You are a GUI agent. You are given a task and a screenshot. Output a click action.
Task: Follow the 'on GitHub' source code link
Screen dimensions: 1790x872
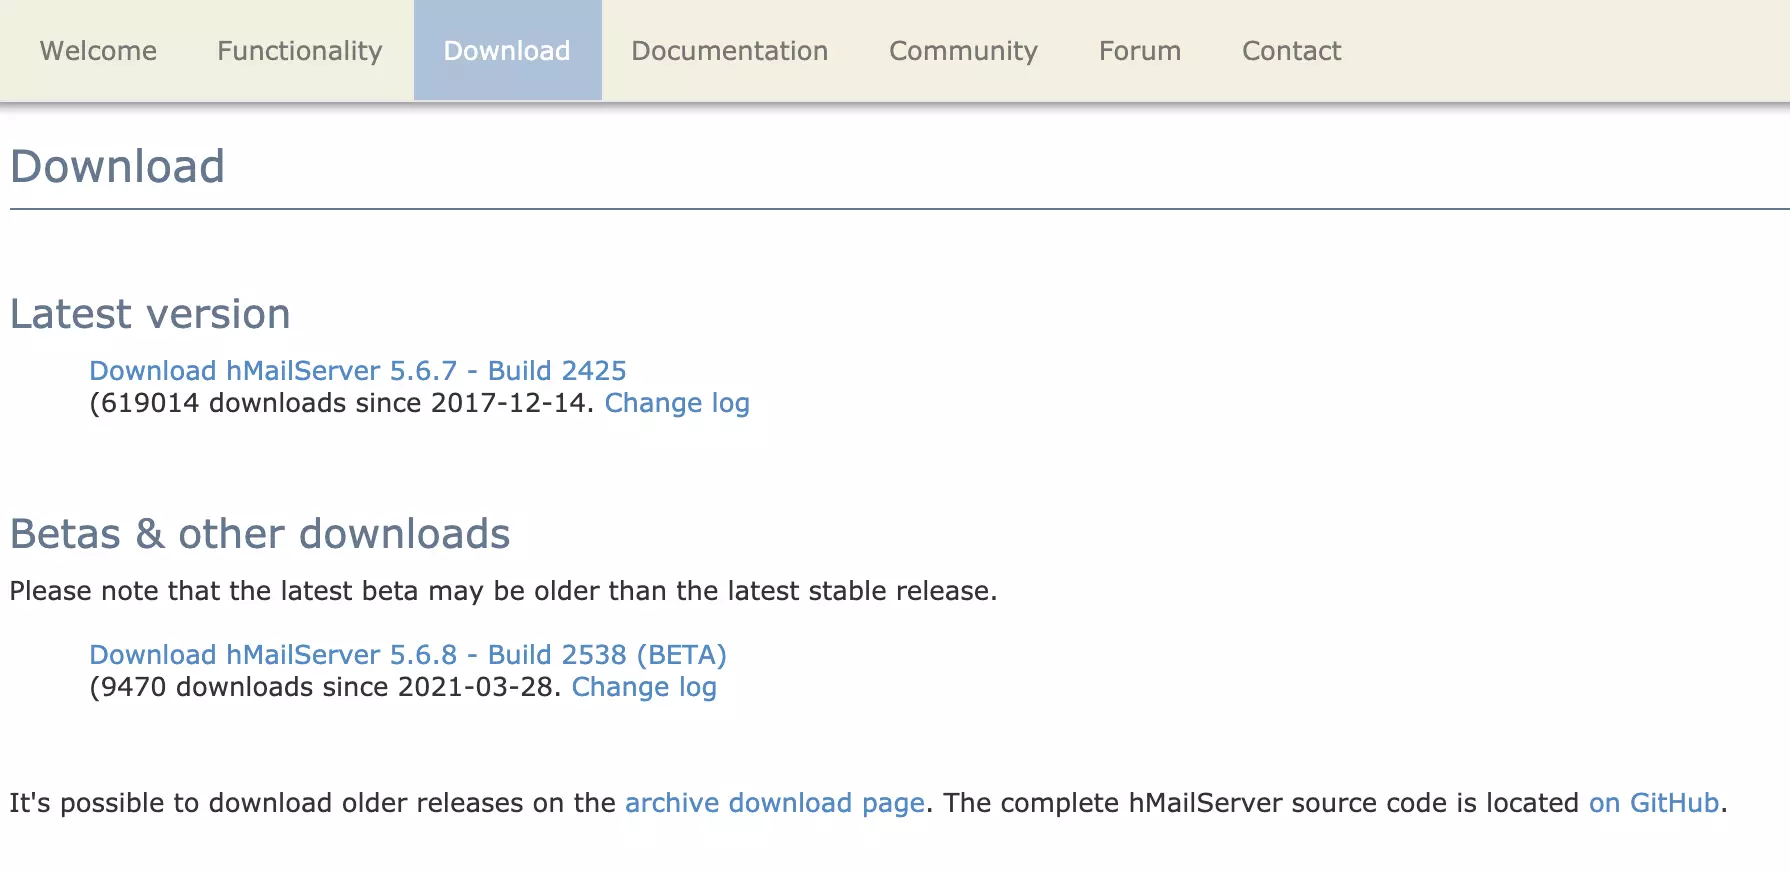1653,803
